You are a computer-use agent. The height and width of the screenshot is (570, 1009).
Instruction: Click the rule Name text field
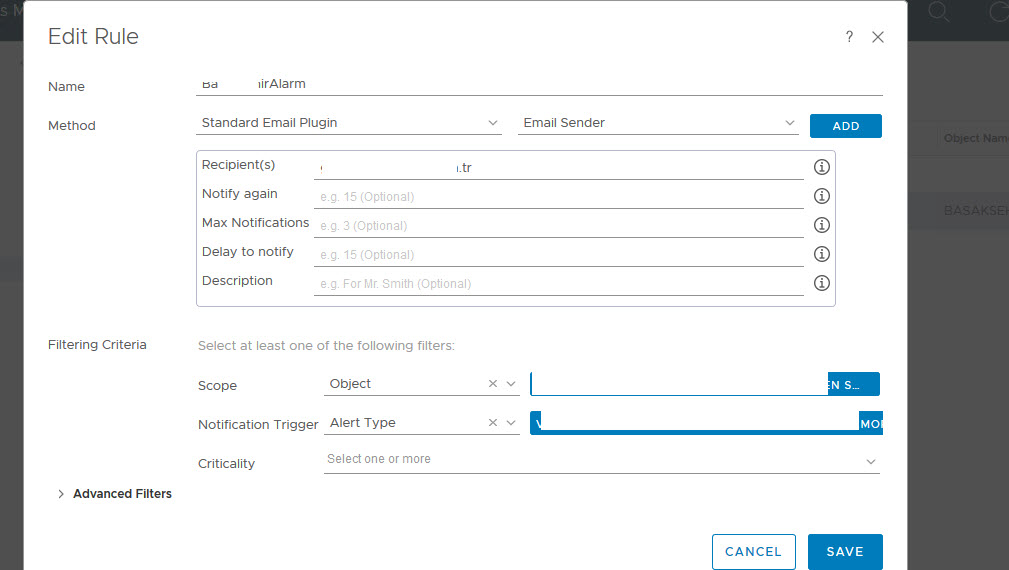click(540, 85)
